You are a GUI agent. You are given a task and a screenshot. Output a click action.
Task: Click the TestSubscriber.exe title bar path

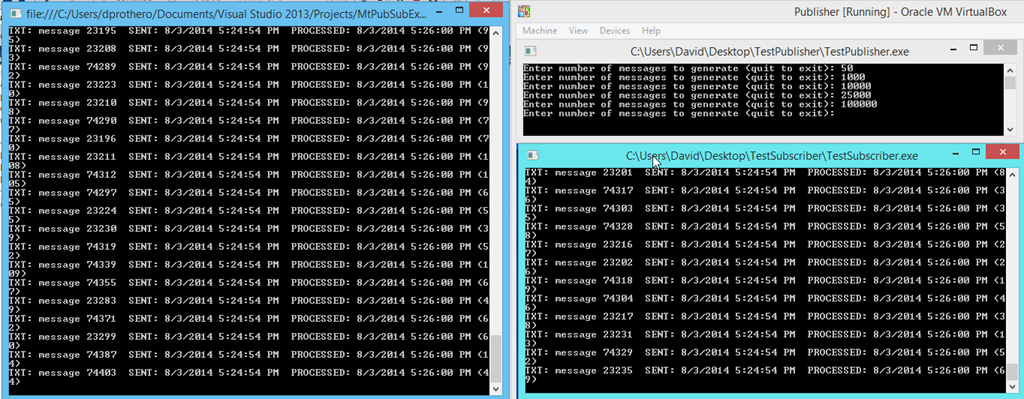click(x=772, y=155)
